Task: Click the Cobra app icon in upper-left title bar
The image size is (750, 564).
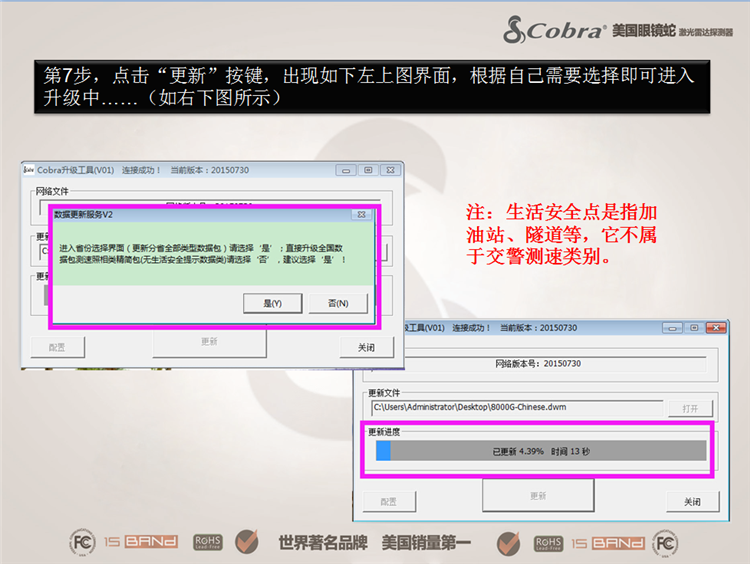Action: click(x=29, y=170)
